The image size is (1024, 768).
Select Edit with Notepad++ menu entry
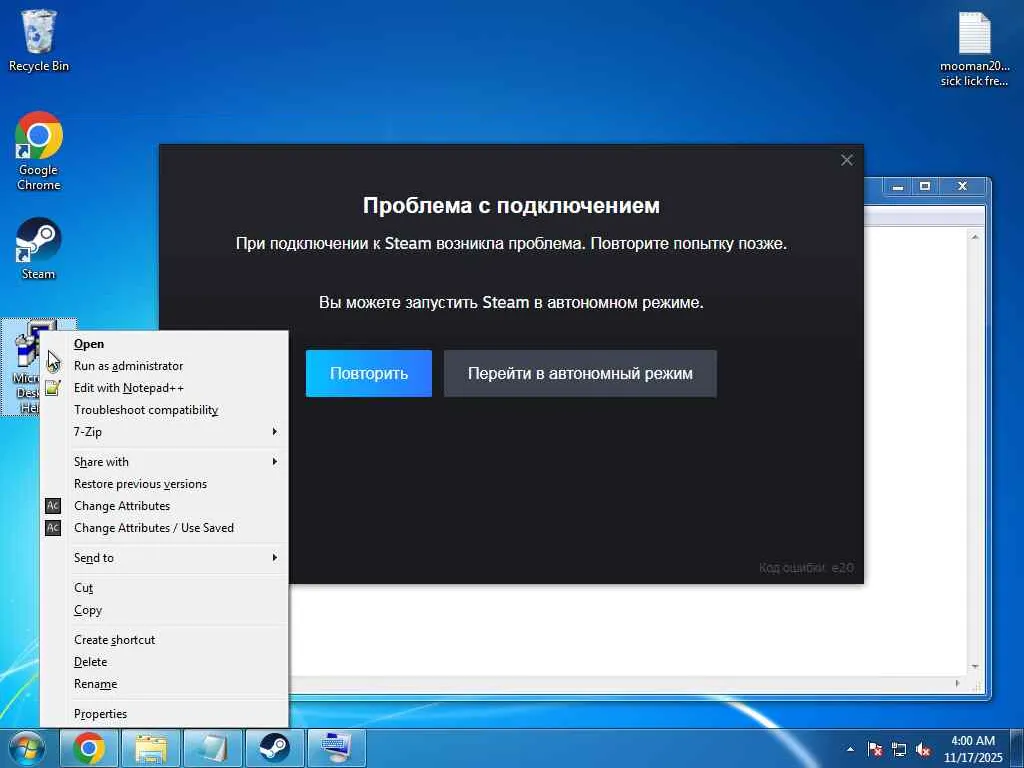165,388
